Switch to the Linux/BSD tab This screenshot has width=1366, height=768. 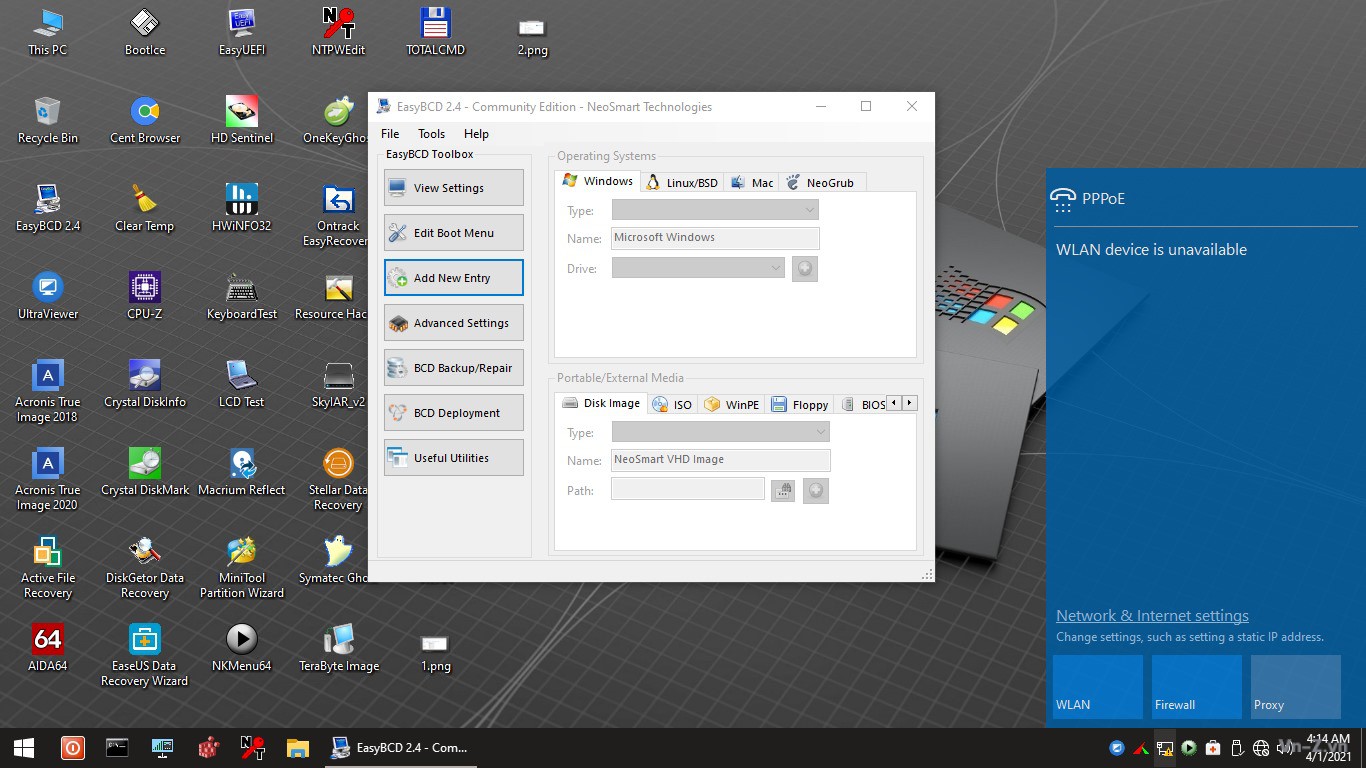(682, 183)
